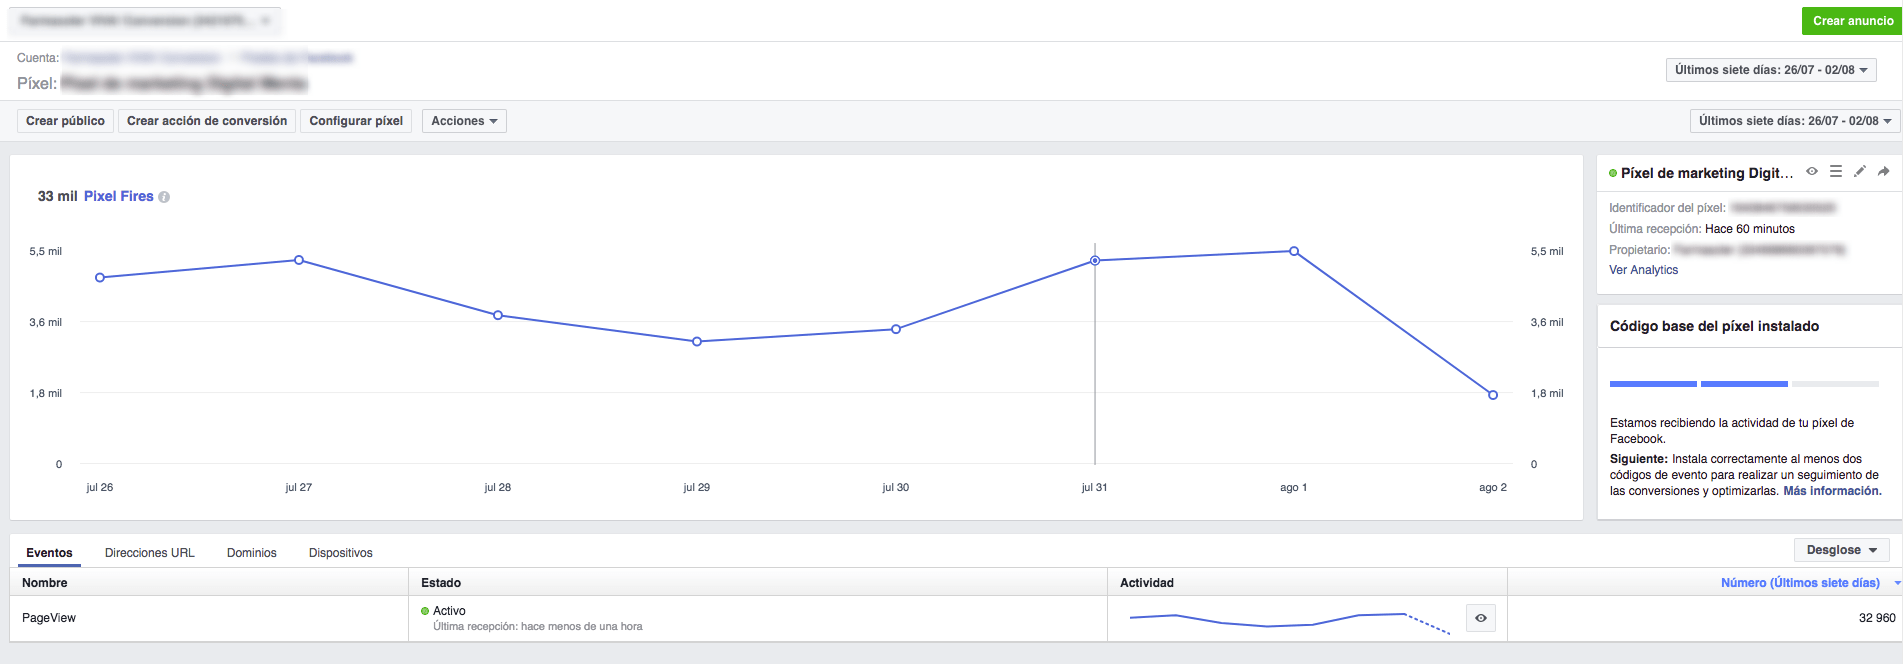Click the info icon beside Pixel Fires
Screen dimensions: 1903x664
click(x=164, y=197)
